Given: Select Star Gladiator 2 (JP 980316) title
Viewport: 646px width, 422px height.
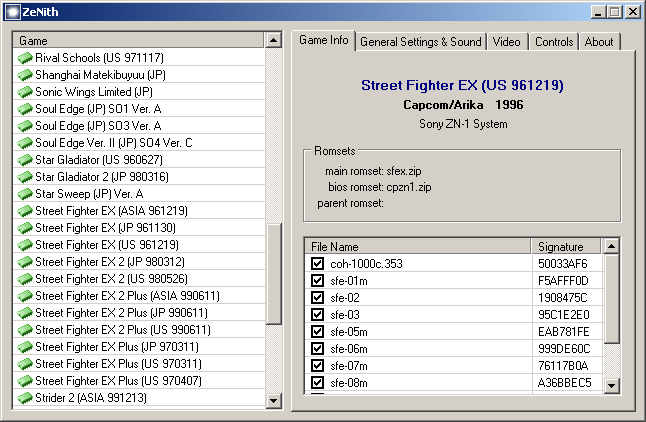Looking at the screenshot, I should tap(102, 177).
